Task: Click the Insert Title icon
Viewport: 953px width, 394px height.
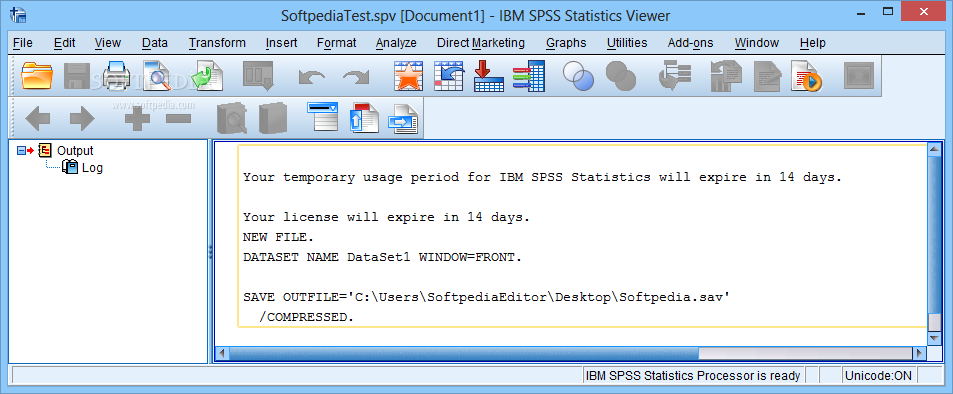Action: 363,119
